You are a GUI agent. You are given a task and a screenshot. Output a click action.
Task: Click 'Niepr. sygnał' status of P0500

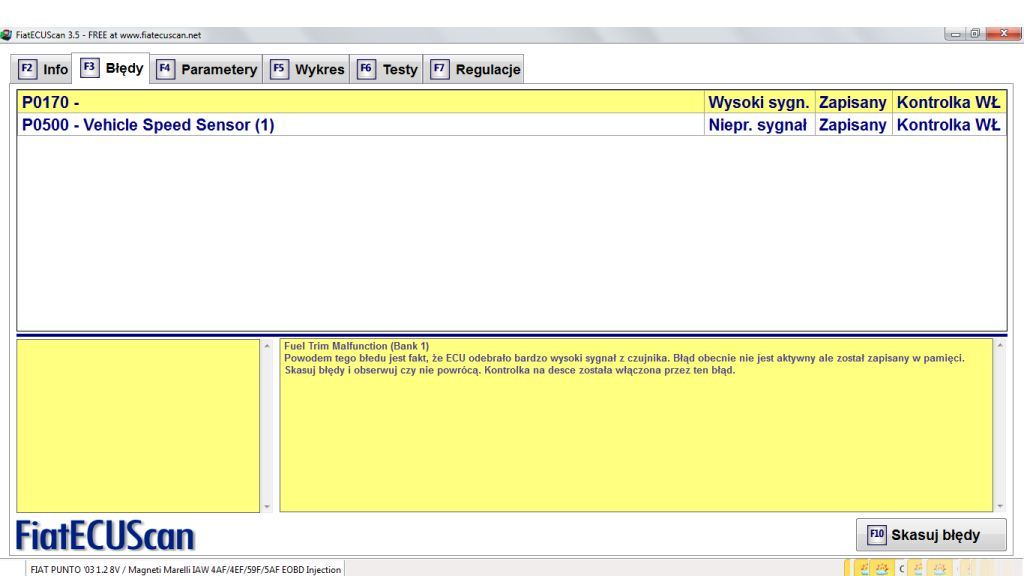758,125
